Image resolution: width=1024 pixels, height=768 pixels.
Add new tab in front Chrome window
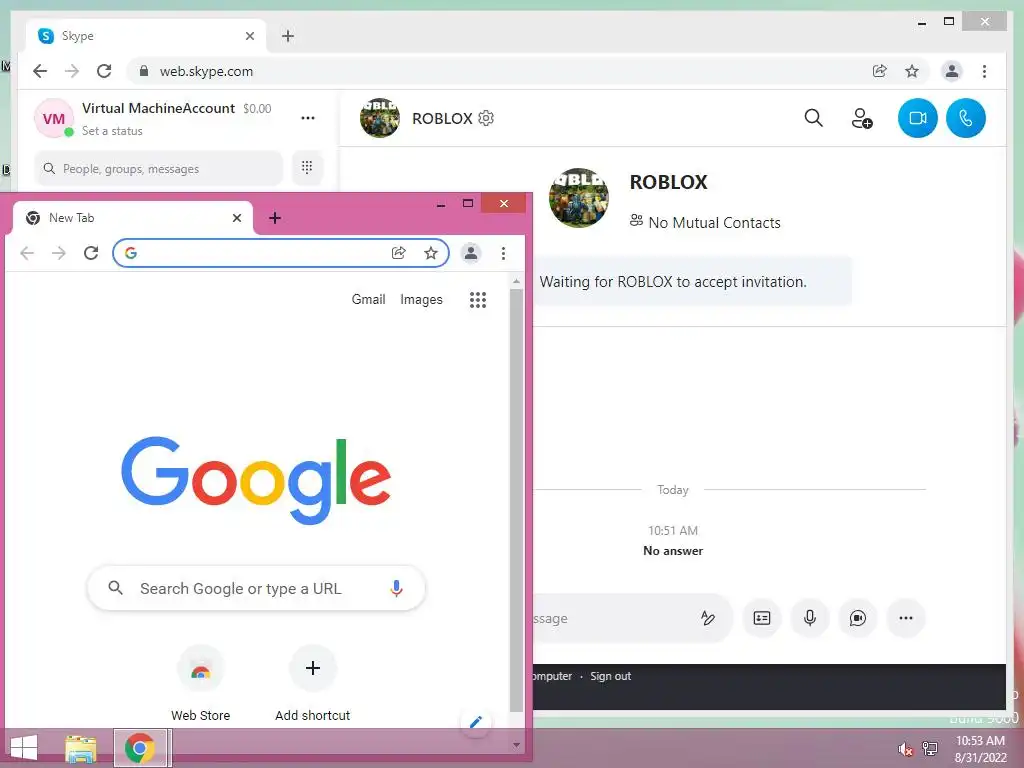point(275,217)
